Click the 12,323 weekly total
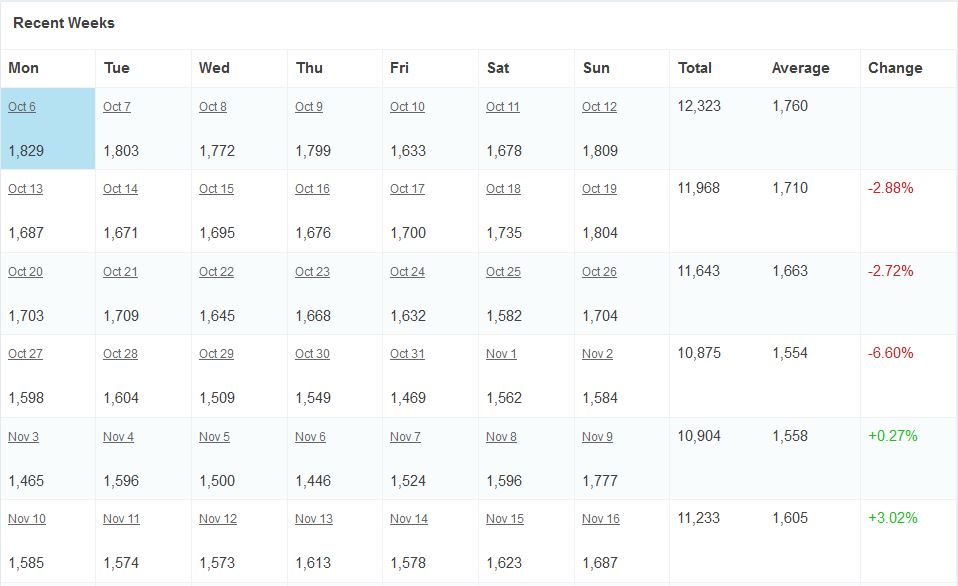 coord(699,106)
